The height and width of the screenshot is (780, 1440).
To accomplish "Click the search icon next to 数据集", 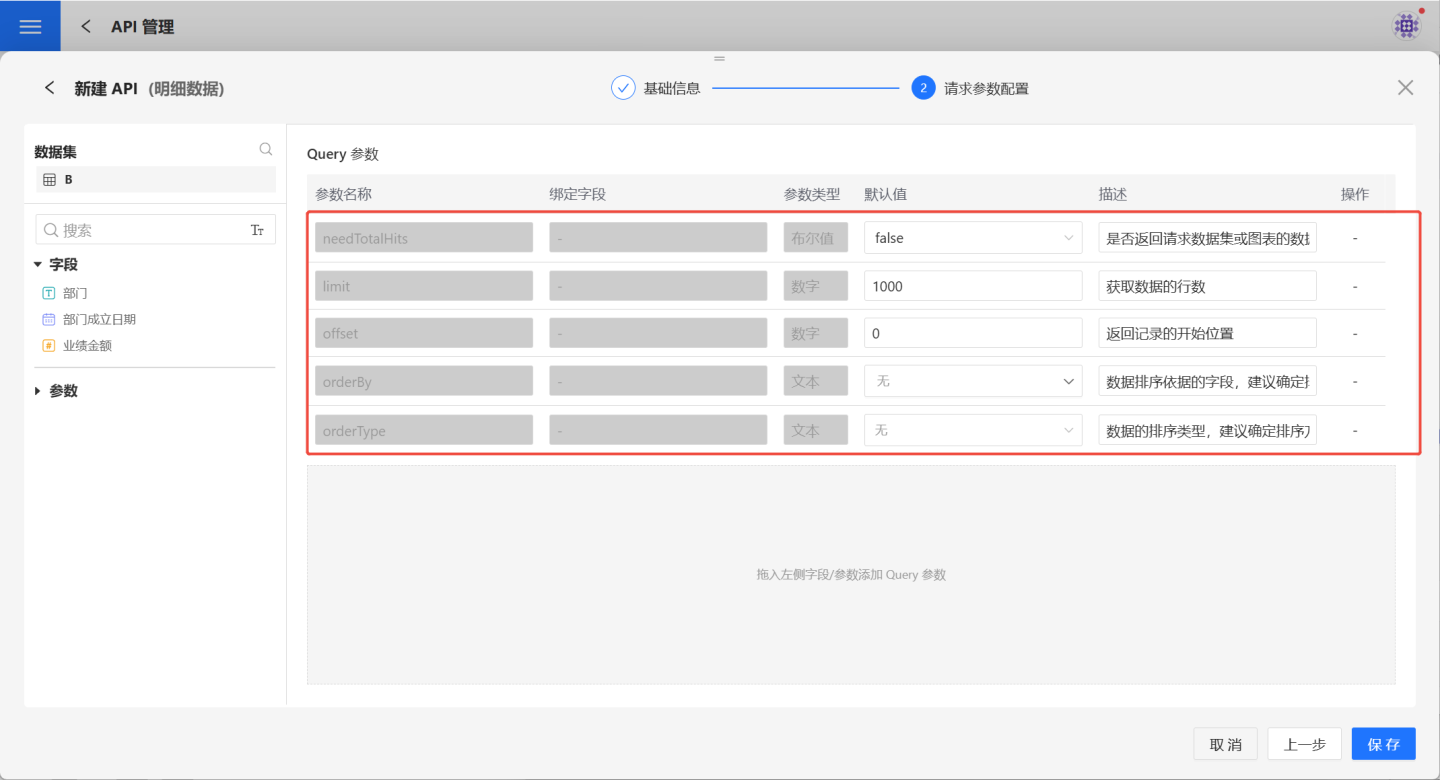I will (266, 149).
